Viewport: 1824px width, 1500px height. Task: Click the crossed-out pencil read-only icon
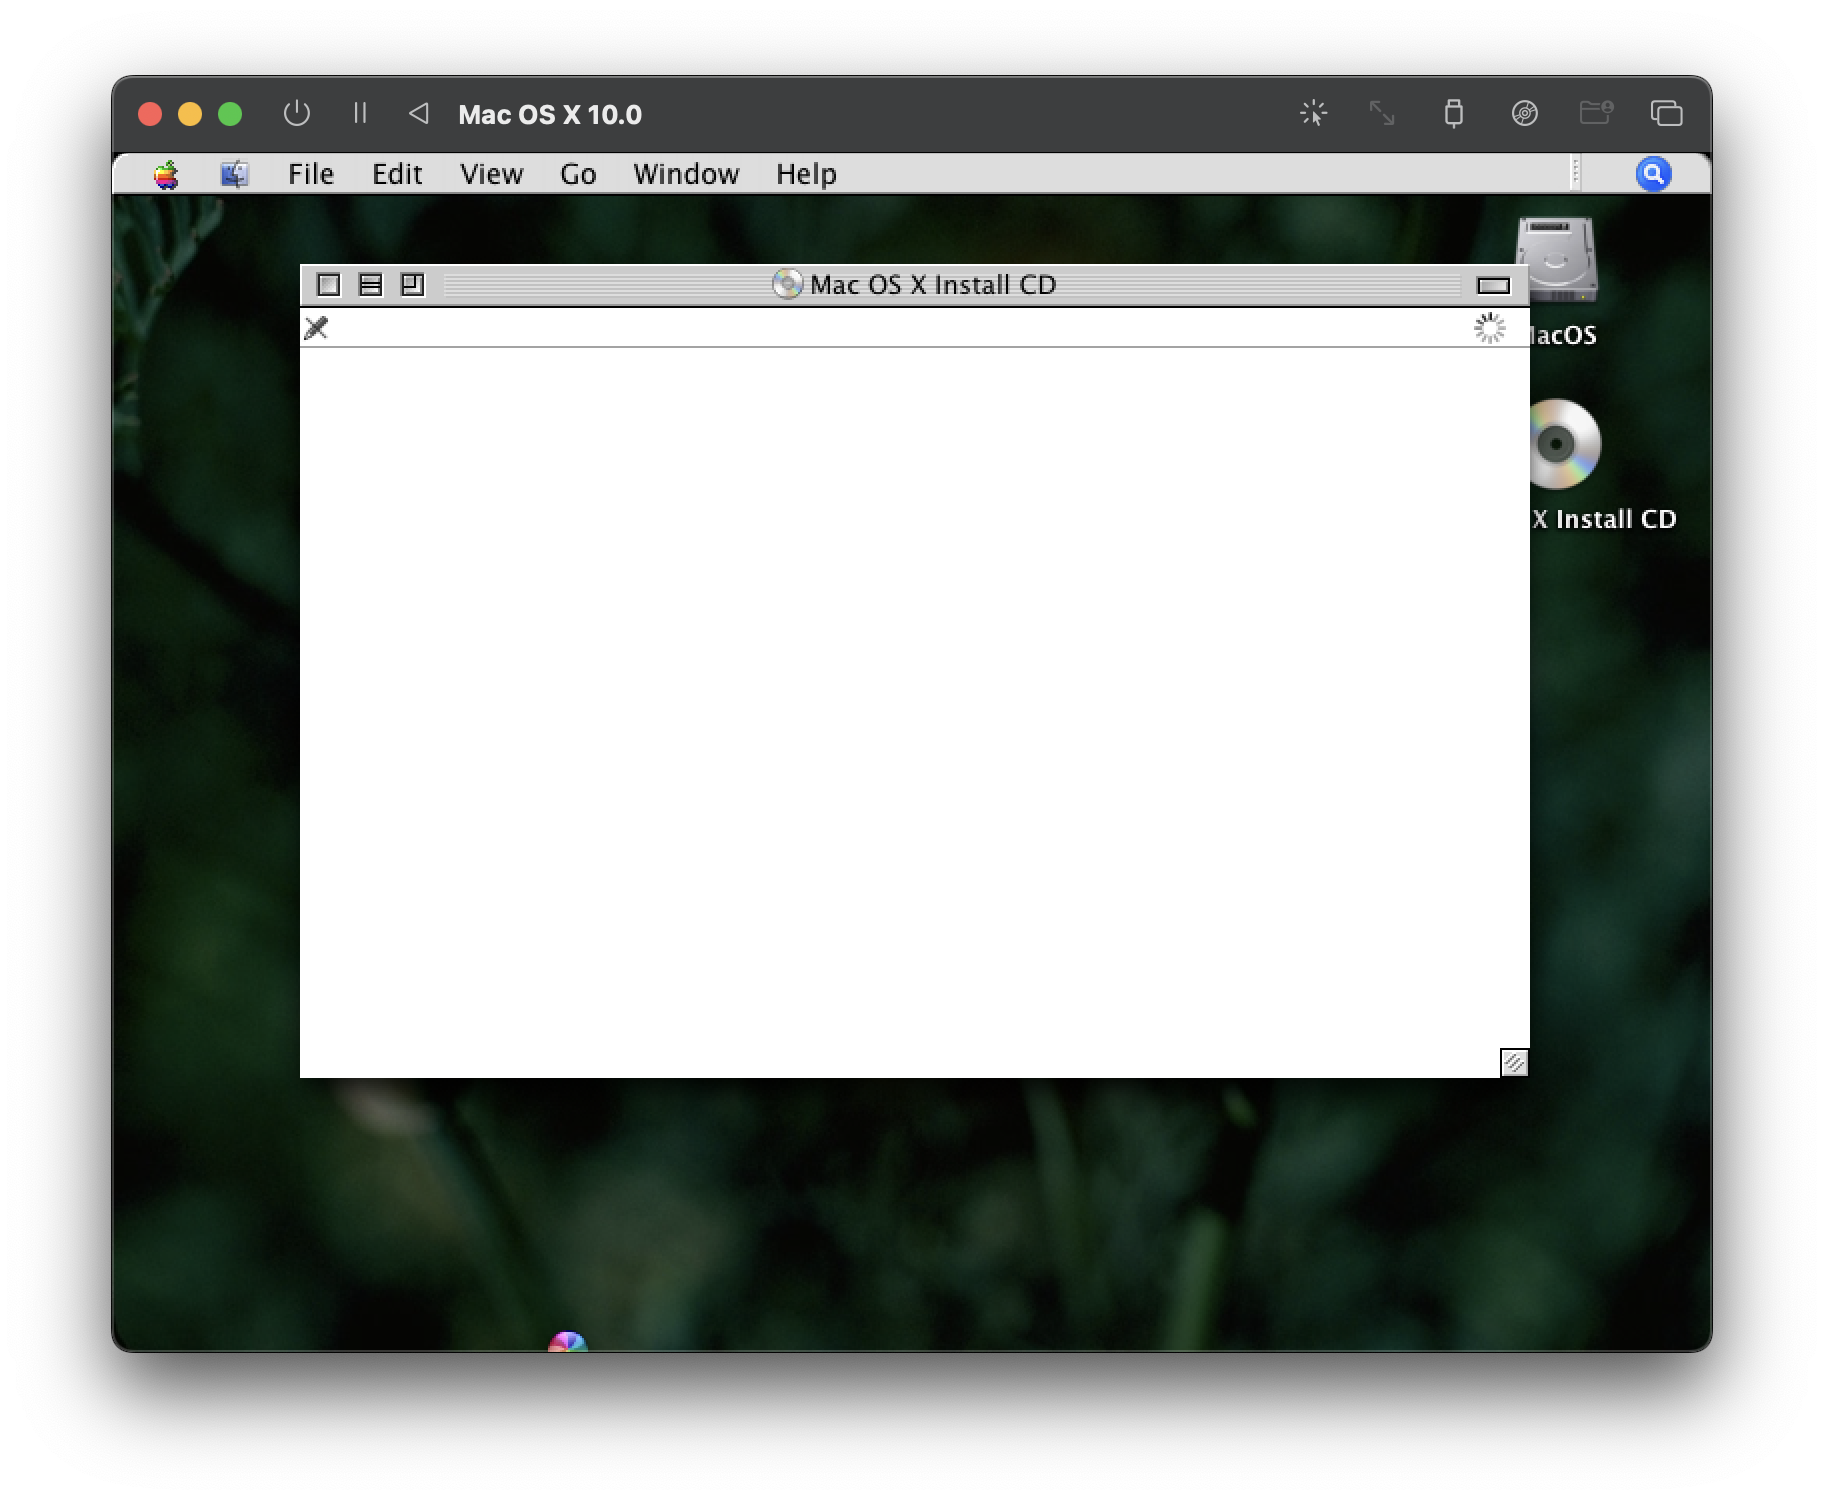tap(316, 328)
